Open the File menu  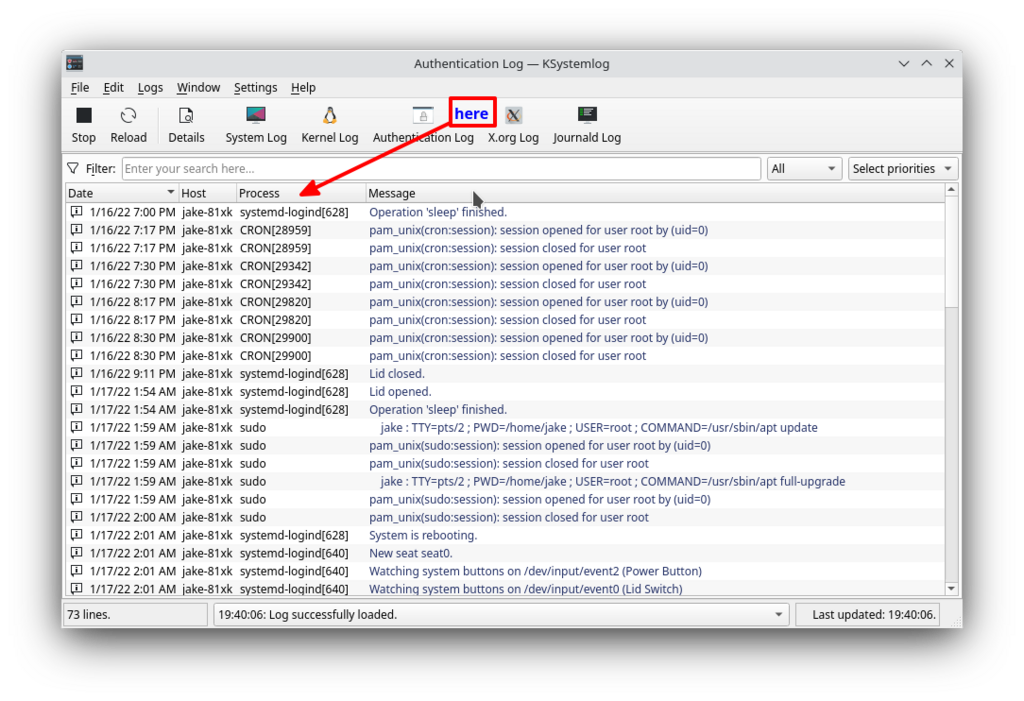80,88
